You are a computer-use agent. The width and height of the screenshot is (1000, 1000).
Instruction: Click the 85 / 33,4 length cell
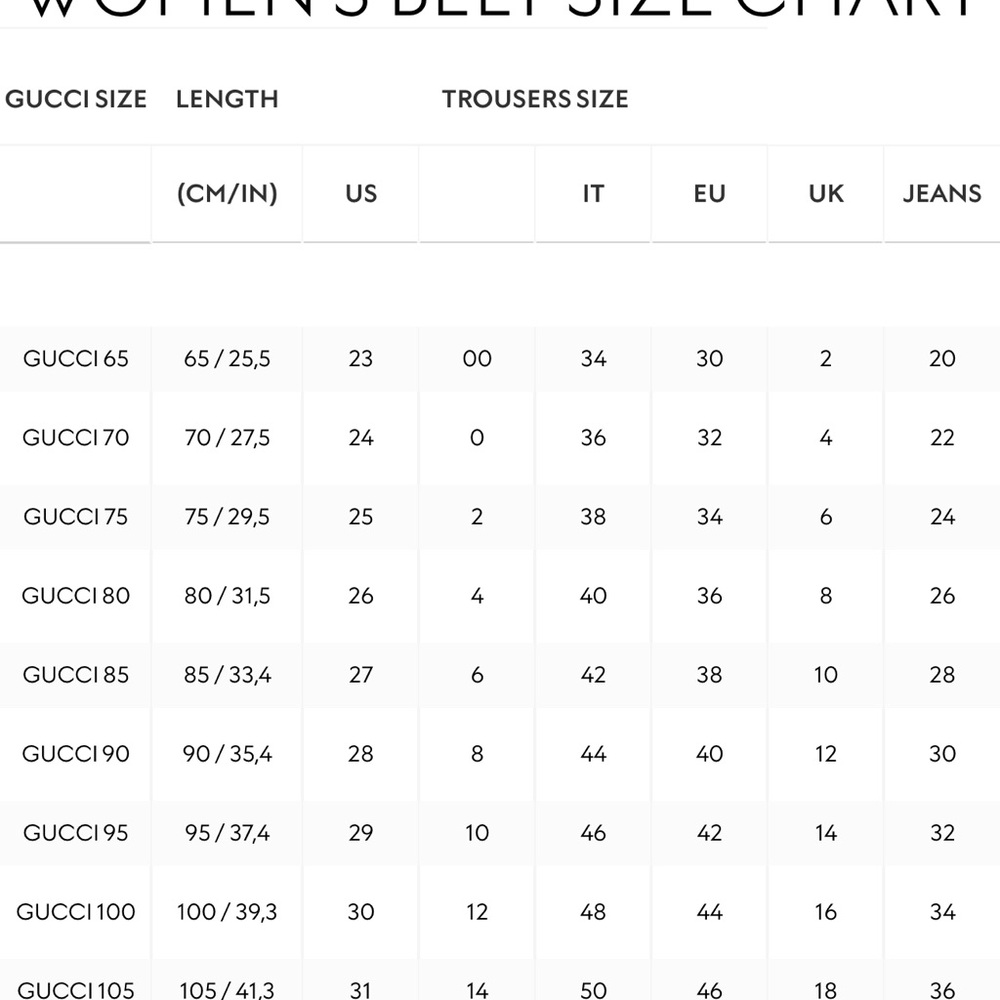[227, 675]
